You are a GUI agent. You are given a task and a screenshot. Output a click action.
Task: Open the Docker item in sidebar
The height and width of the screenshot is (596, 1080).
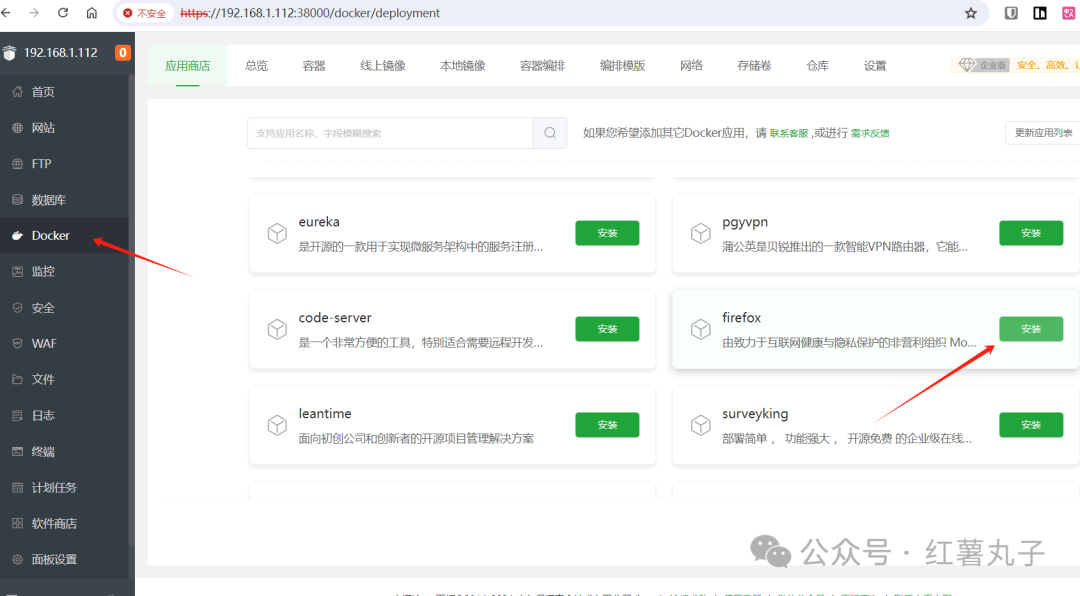pos(50,236)
